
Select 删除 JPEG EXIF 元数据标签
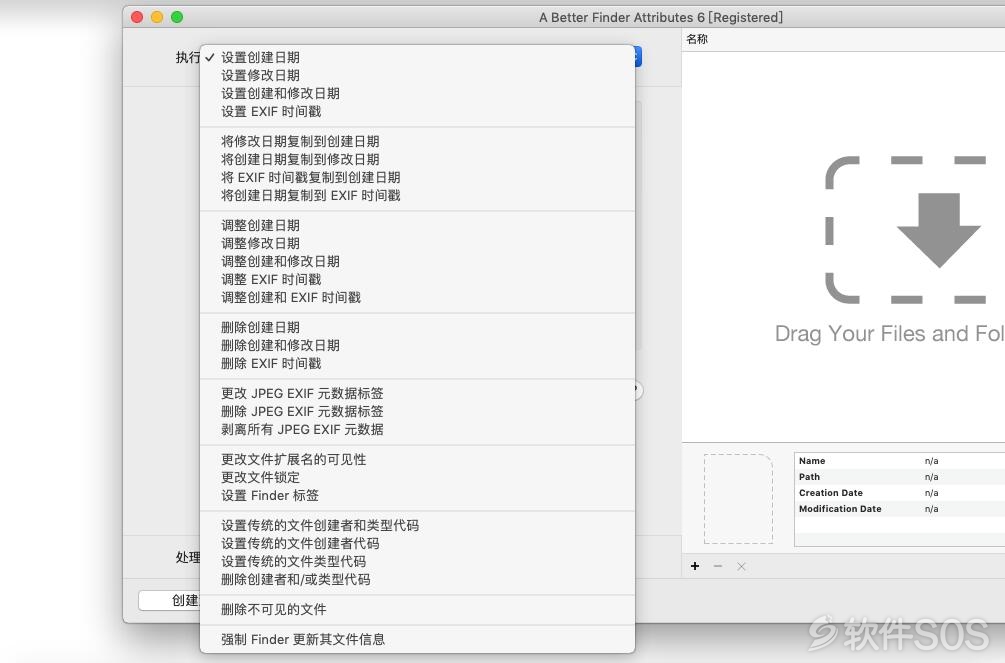pyautogui.click(x=417, y=411)
